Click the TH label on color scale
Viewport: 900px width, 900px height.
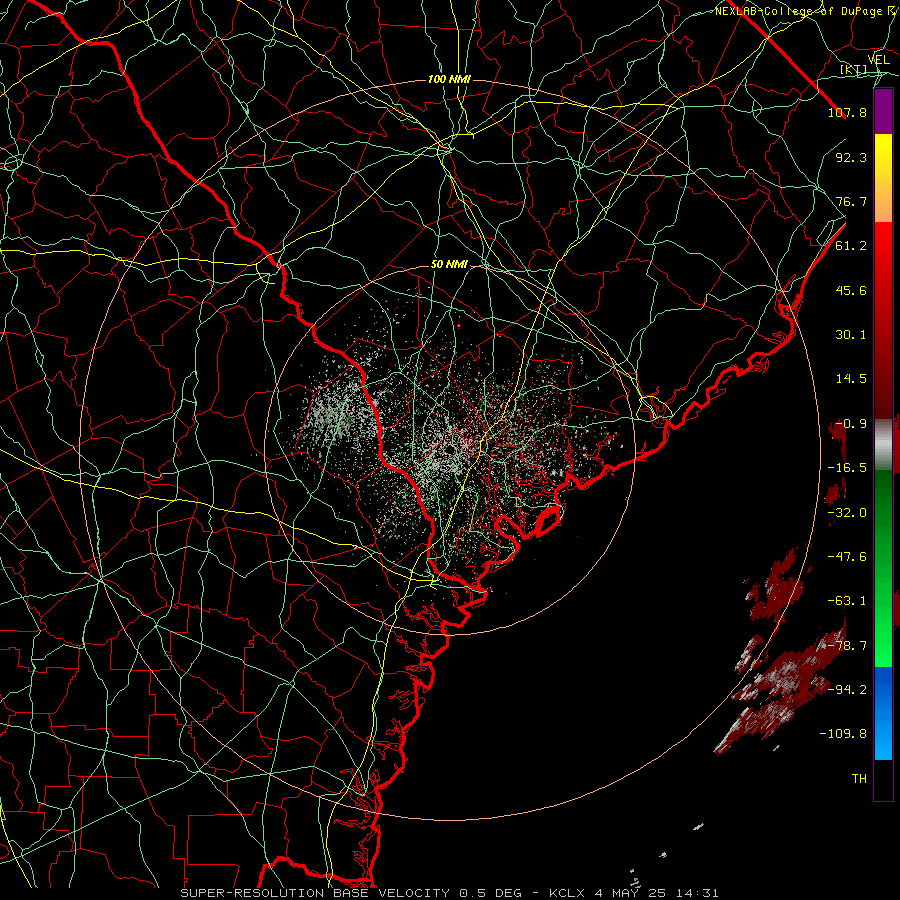(x=859, y=779)
